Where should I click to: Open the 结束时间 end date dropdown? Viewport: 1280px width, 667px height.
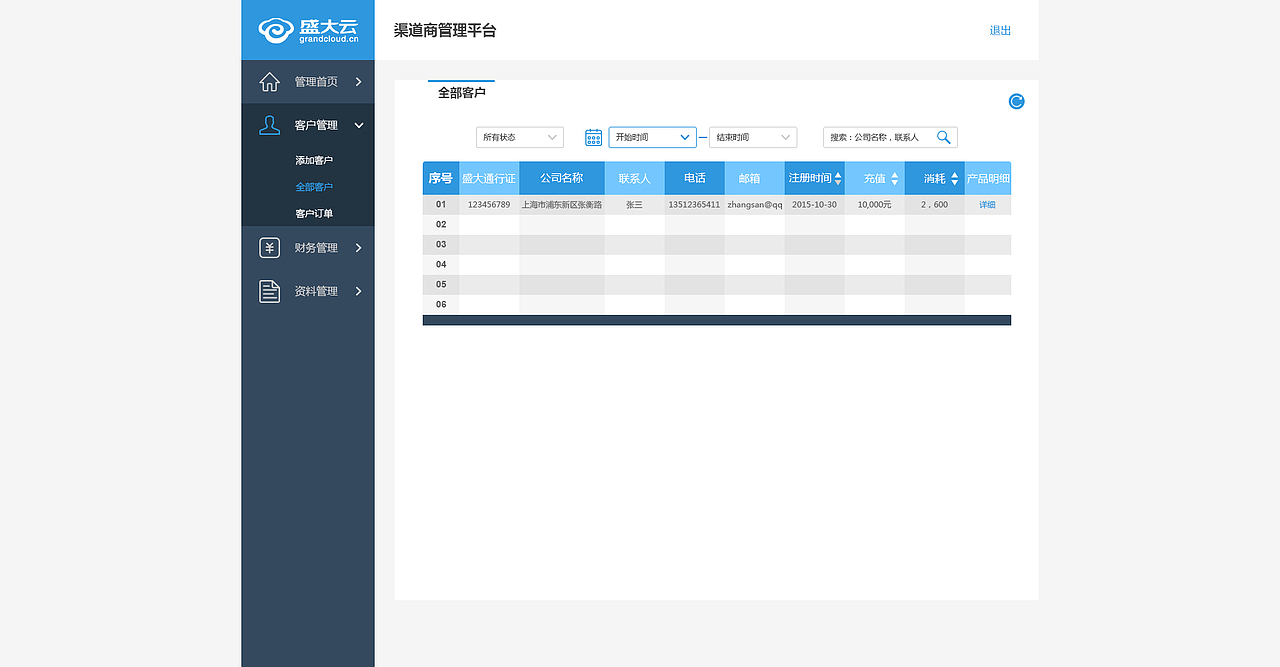(753, 137)
